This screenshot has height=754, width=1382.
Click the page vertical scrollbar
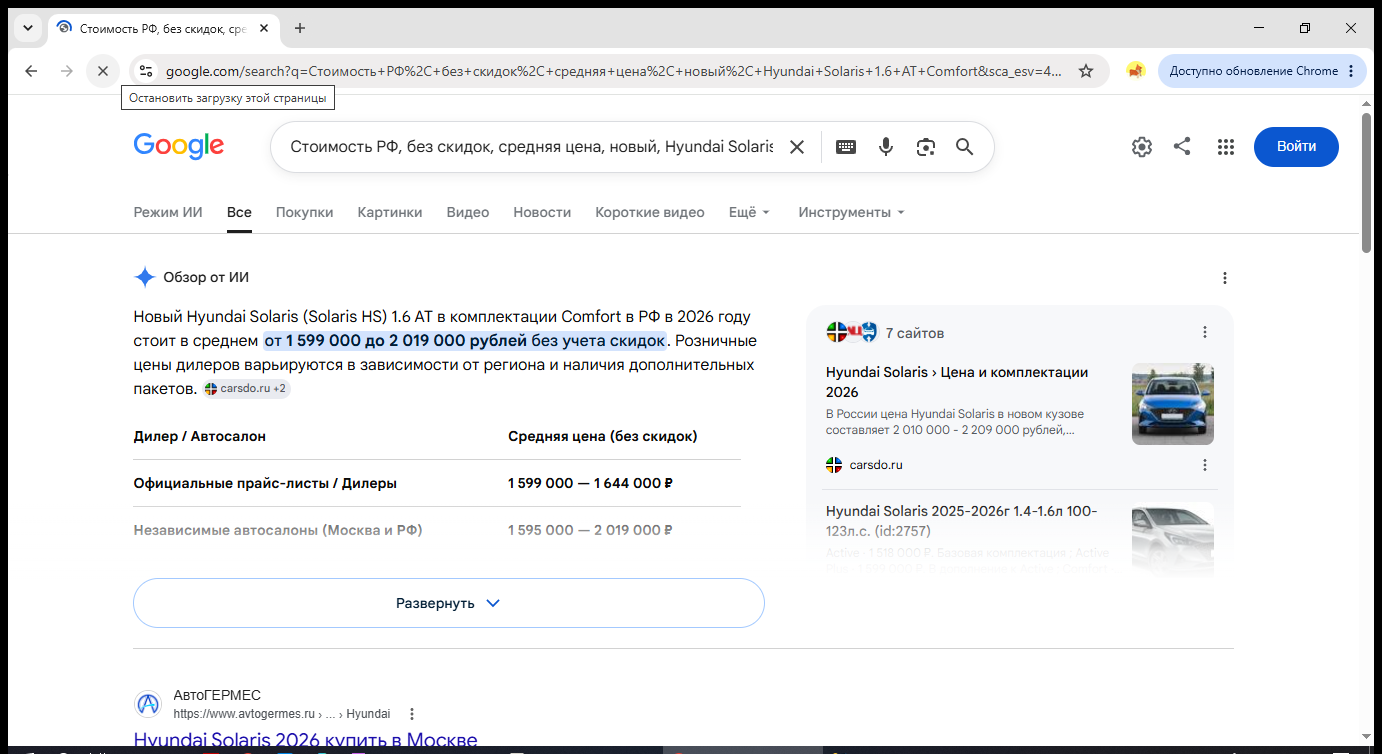coord(1367,182)
